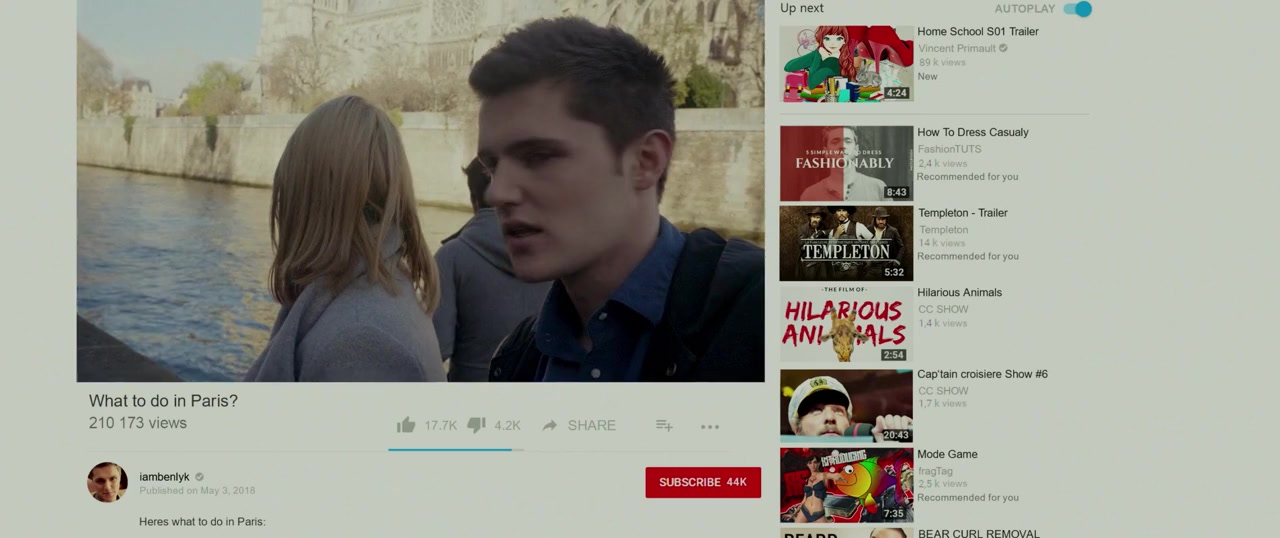Open the FashionTUTS channel name
Viewport: 1280px width, 538px height.
tap(949, 149)
